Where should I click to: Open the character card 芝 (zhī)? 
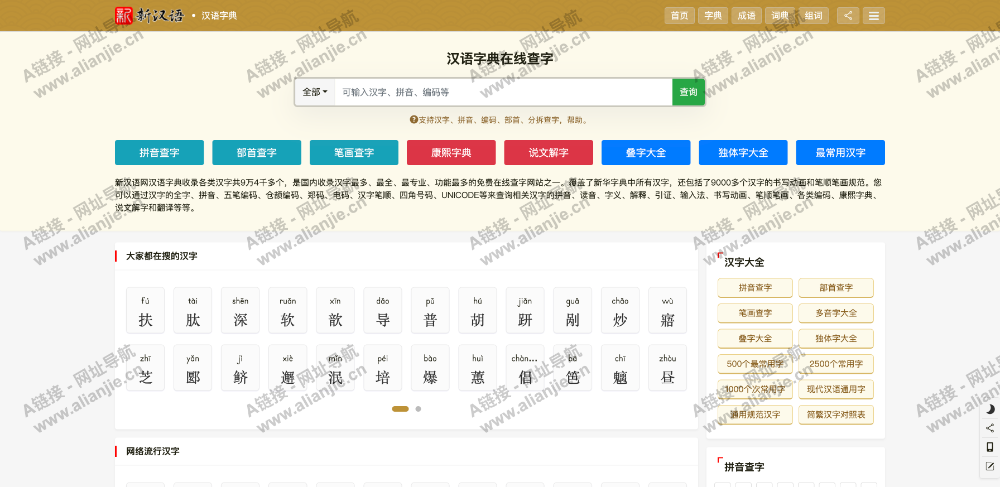click(x=145, y=368)
